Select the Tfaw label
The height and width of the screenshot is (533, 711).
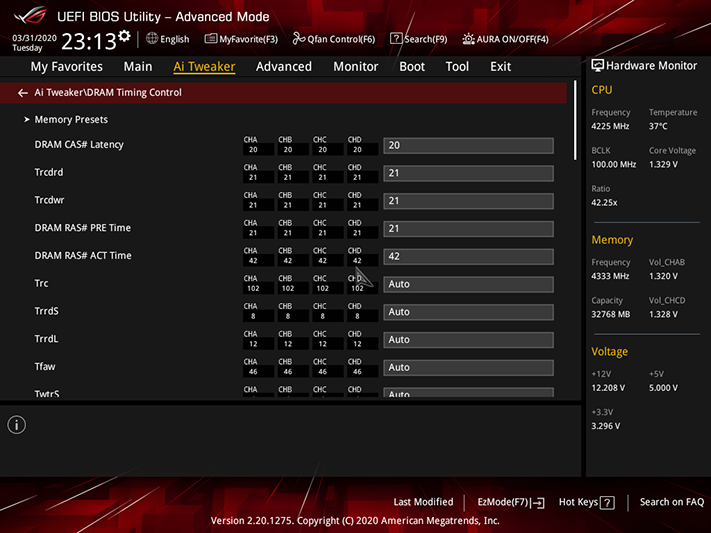pyautogui.click(x=45, y=367)
